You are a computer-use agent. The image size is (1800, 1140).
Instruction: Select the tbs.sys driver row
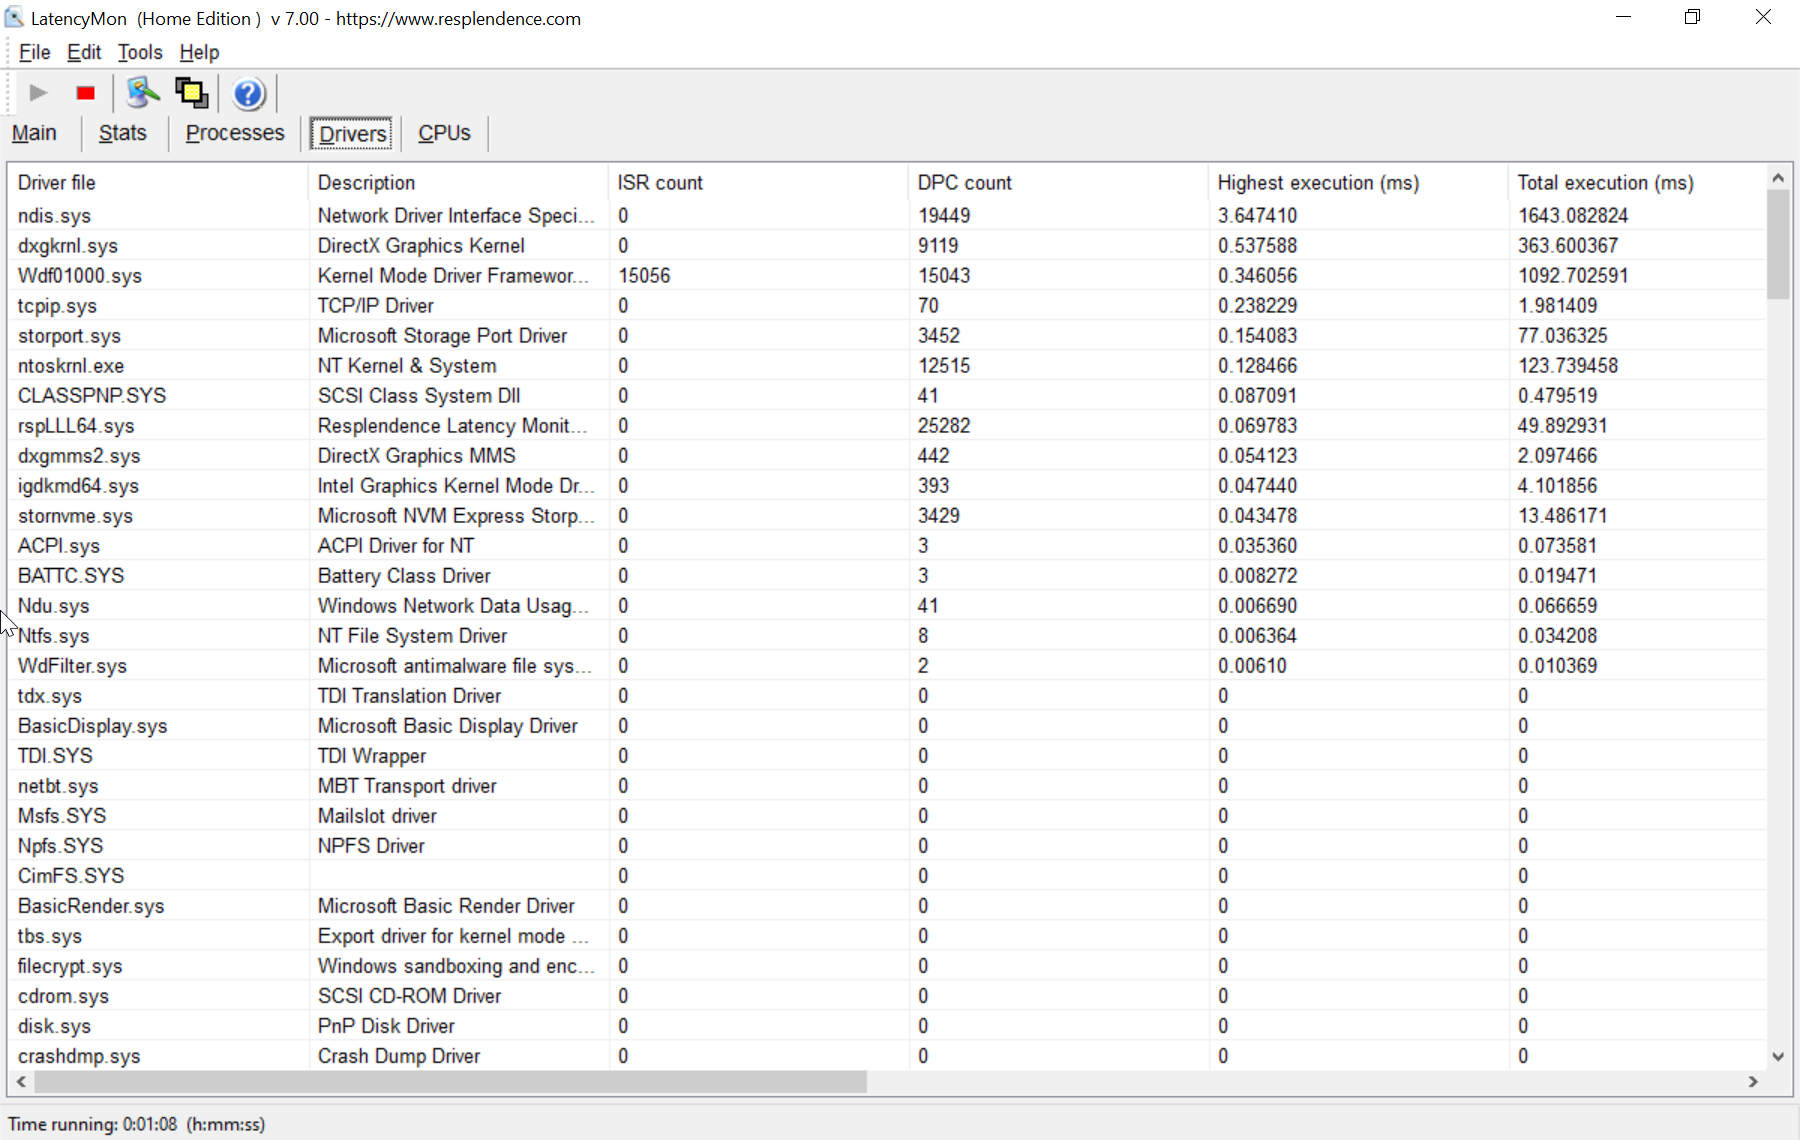coord(887,936)
